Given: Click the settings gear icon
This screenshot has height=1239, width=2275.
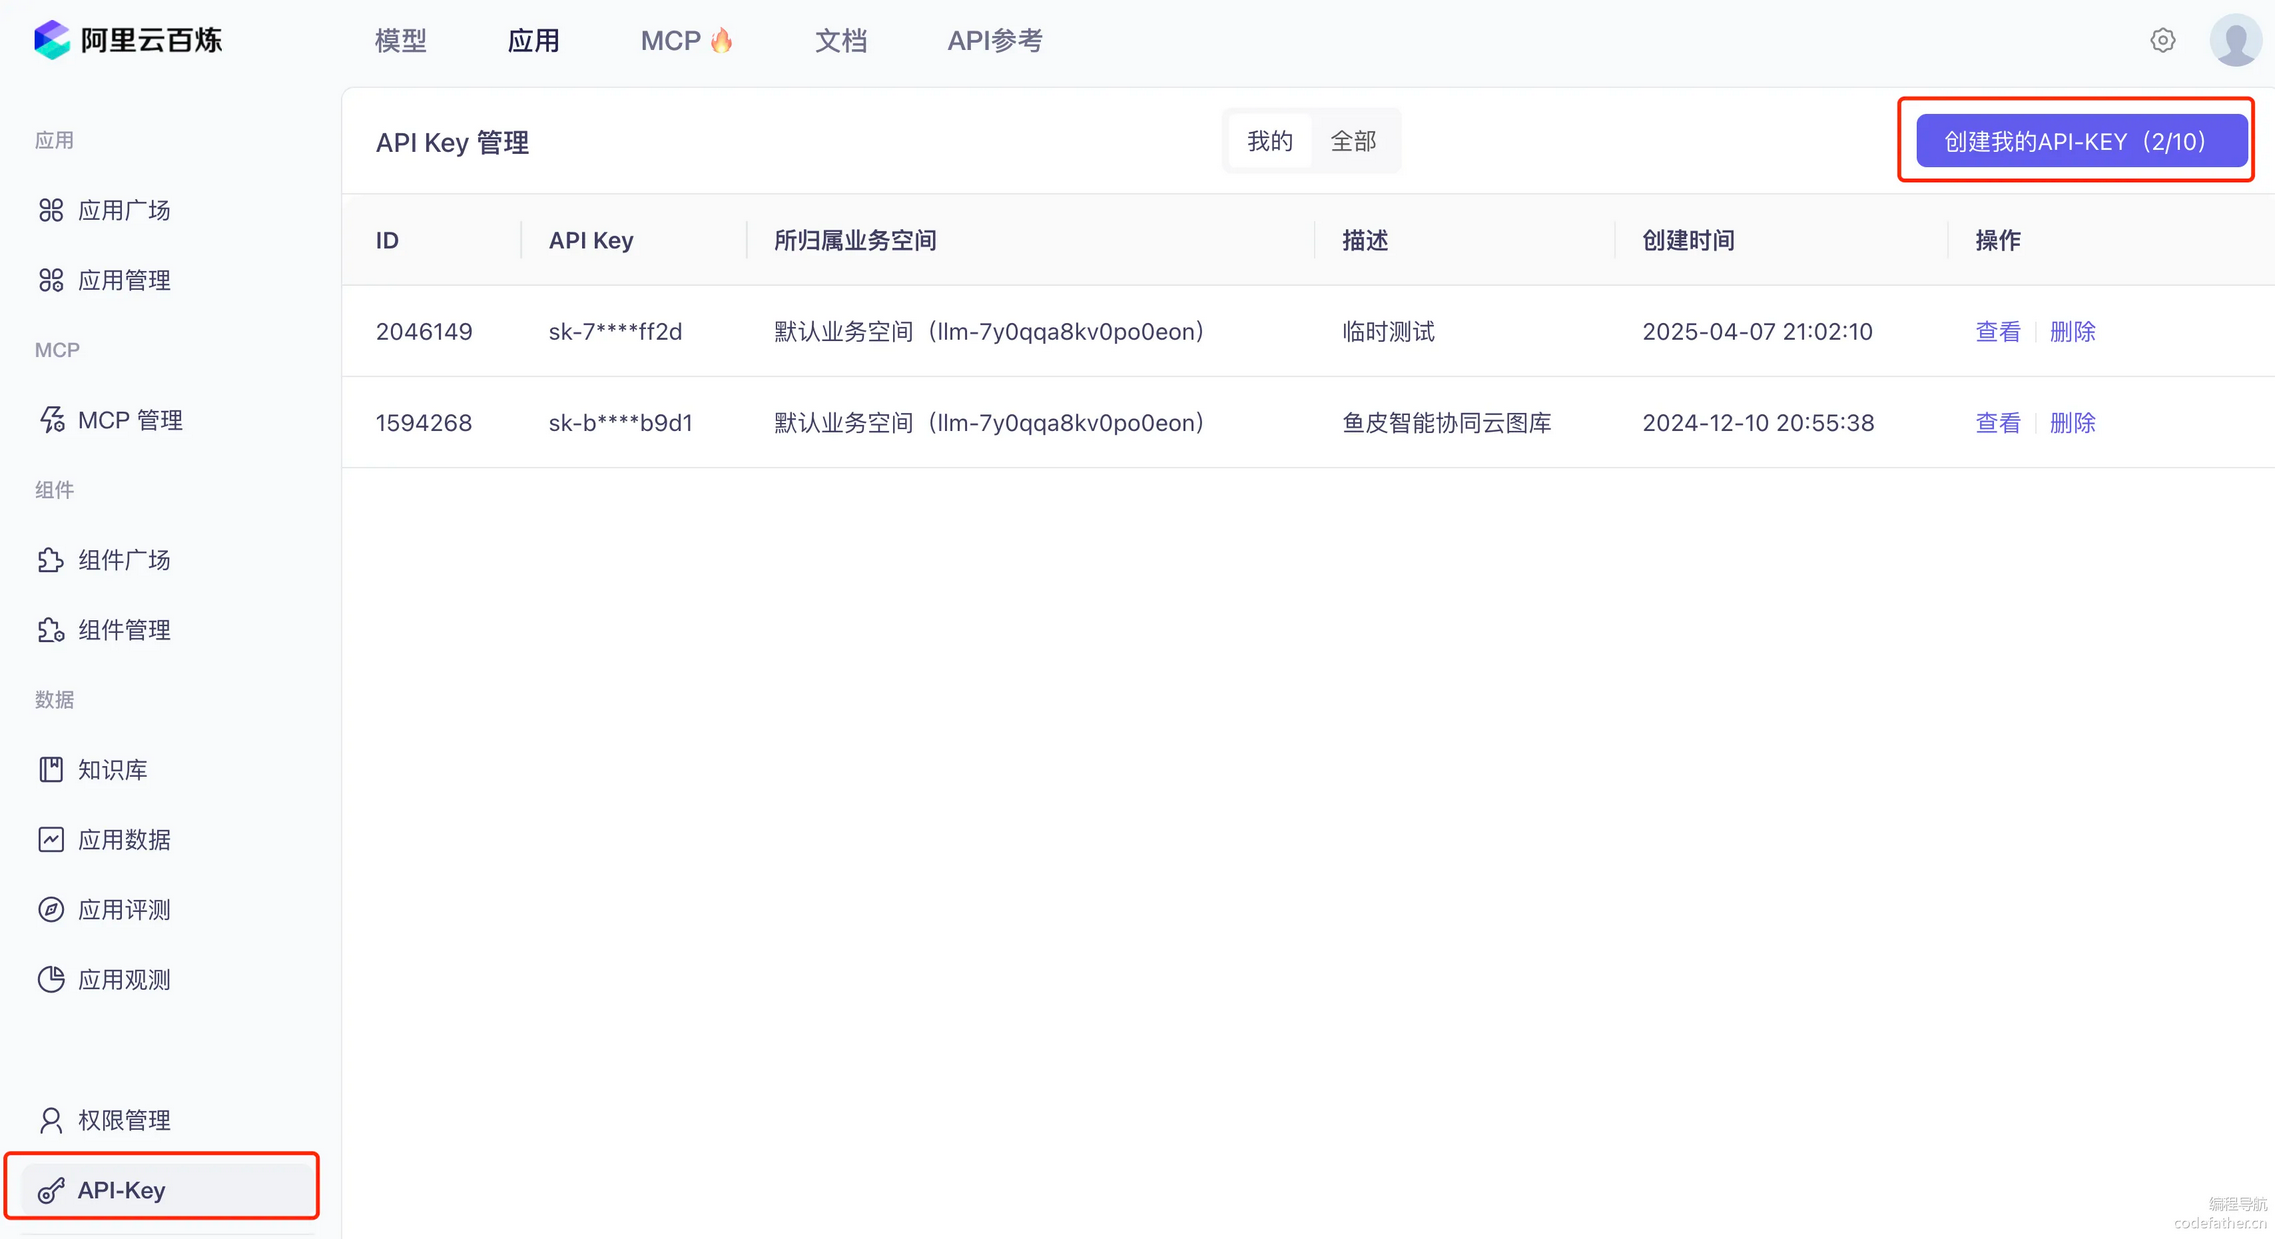Looking at the screenshot, I should point(2162,40).
